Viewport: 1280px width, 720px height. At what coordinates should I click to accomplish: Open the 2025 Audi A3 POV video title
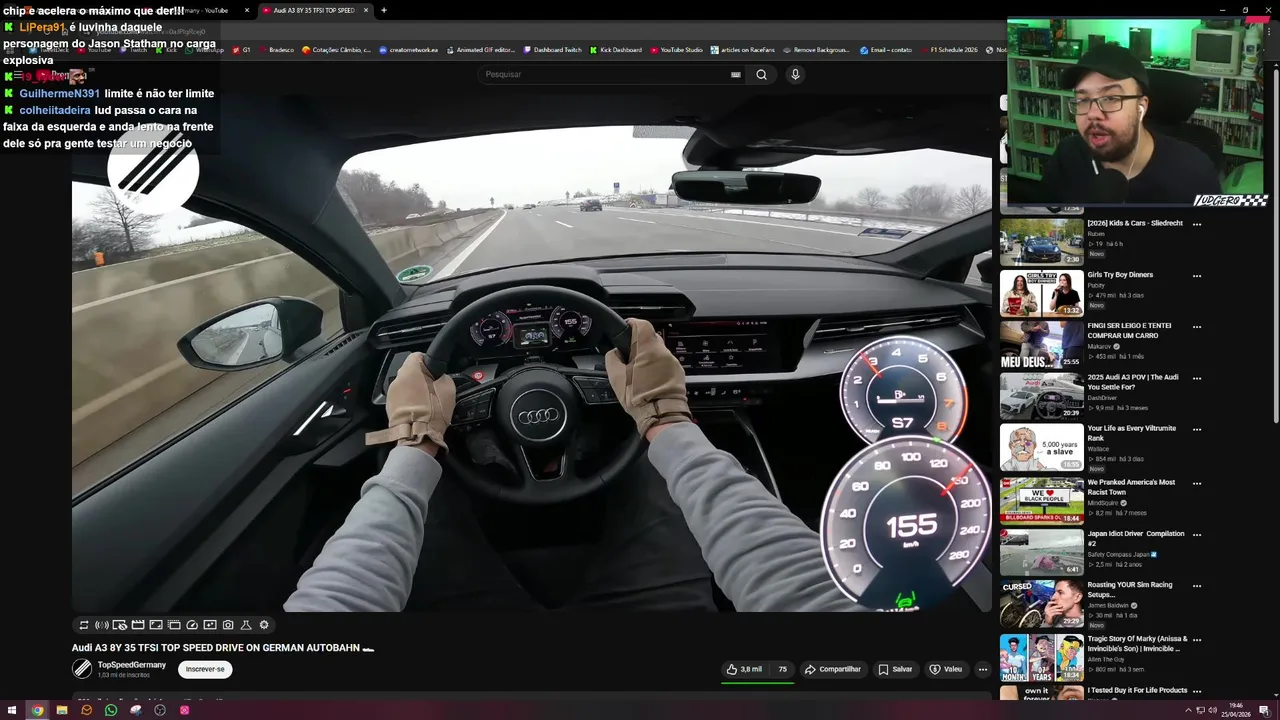[x=1133, y=381]
